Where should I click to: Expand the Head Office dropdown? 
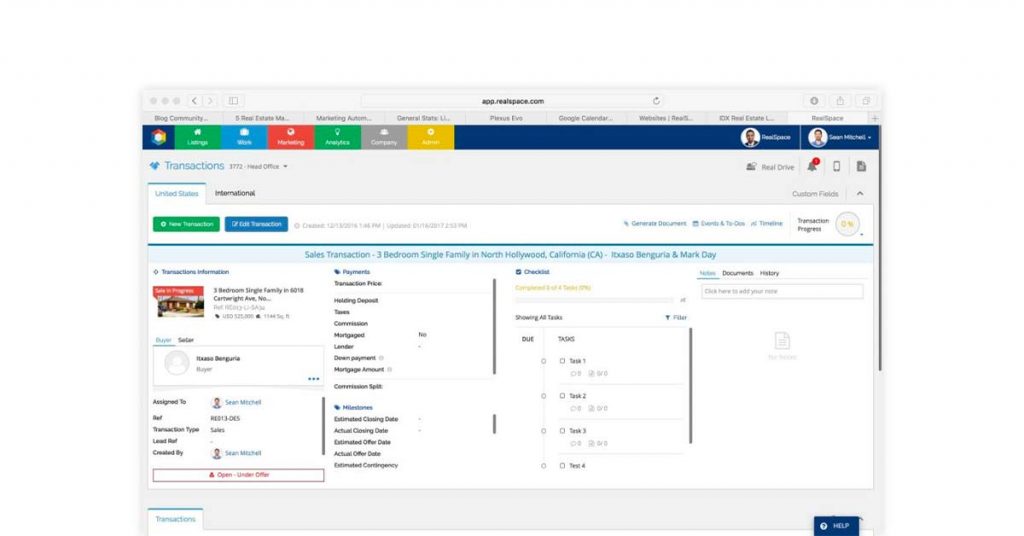285,166
